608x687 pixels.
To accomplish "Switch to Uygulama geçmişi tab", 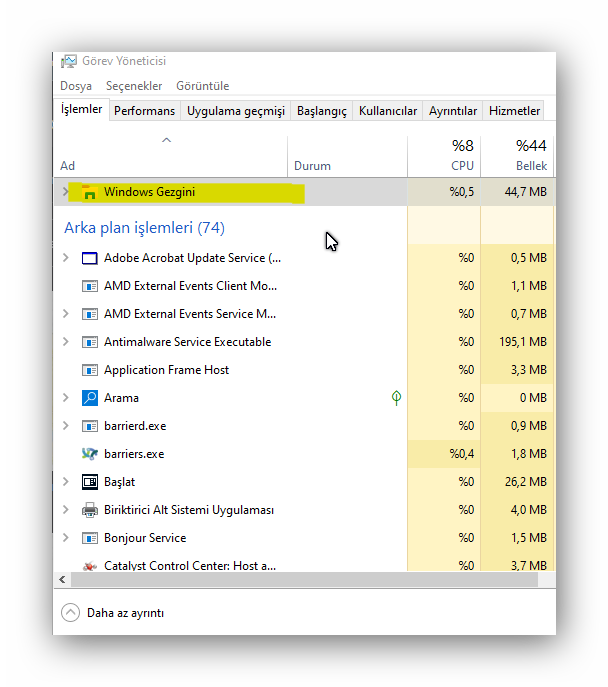I will coord(236,111).
